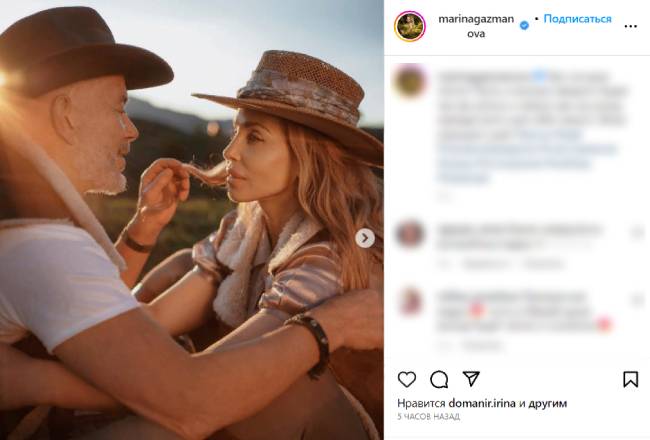Open the three-dot more options menu
This screenshot has width=650, height=440.
point(630,26)
